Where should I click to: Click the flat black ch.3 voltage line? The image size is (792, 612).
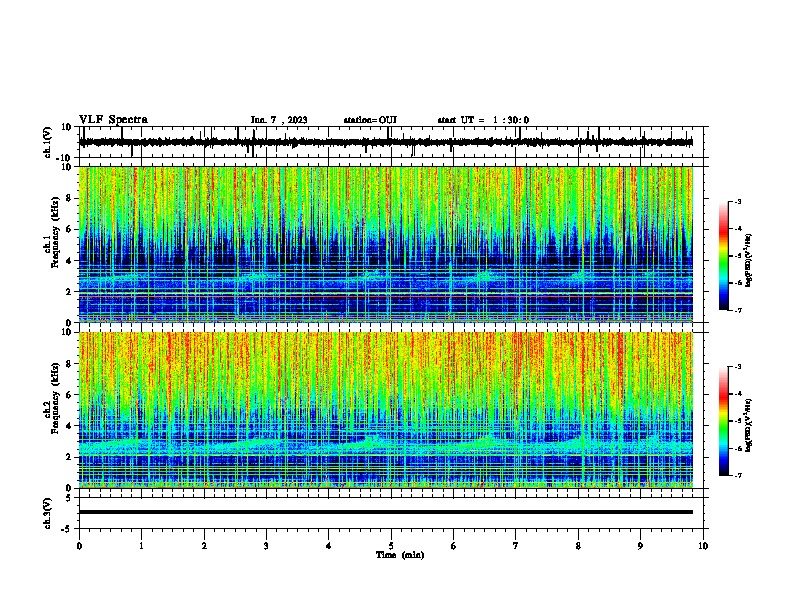click(x=386, y=512)
